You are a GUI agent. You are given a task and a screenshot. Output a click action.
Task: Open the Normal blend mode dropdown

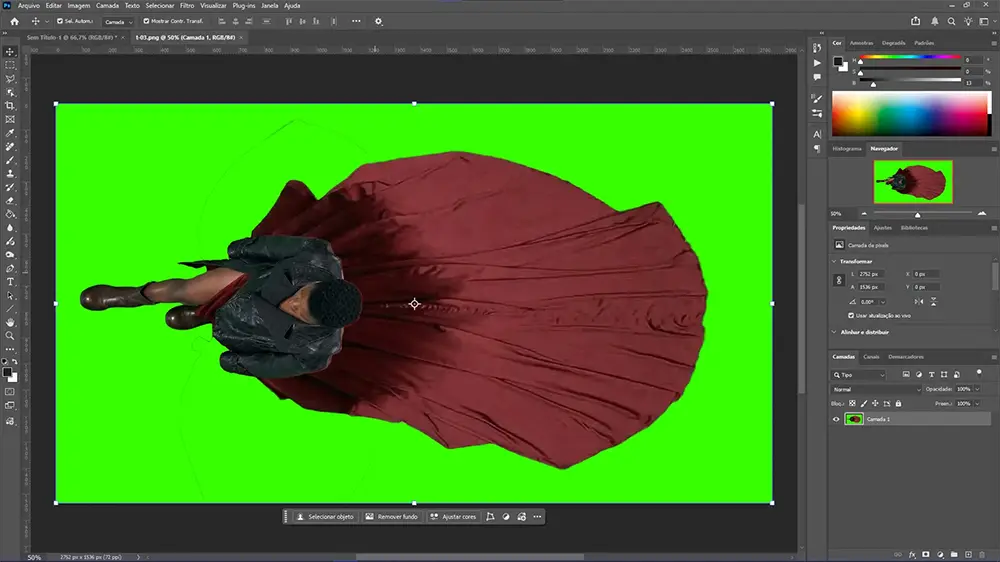coord(875,389)
